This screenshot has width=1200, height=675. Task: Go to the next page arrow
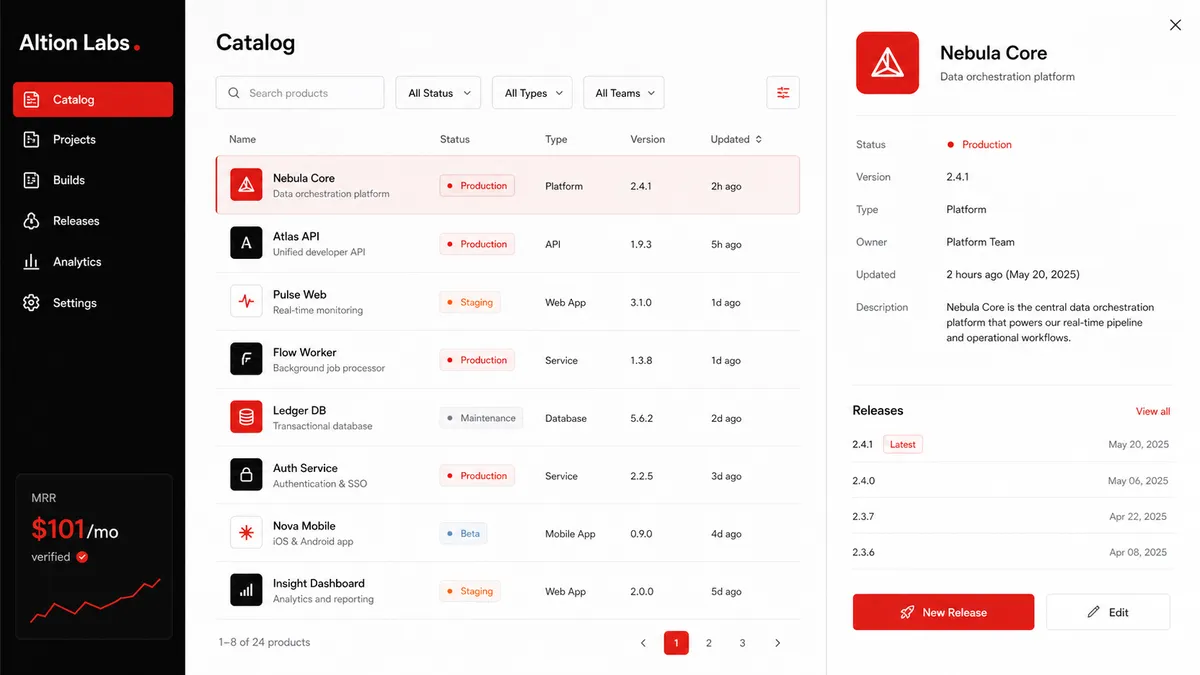[x=778, y=643]
